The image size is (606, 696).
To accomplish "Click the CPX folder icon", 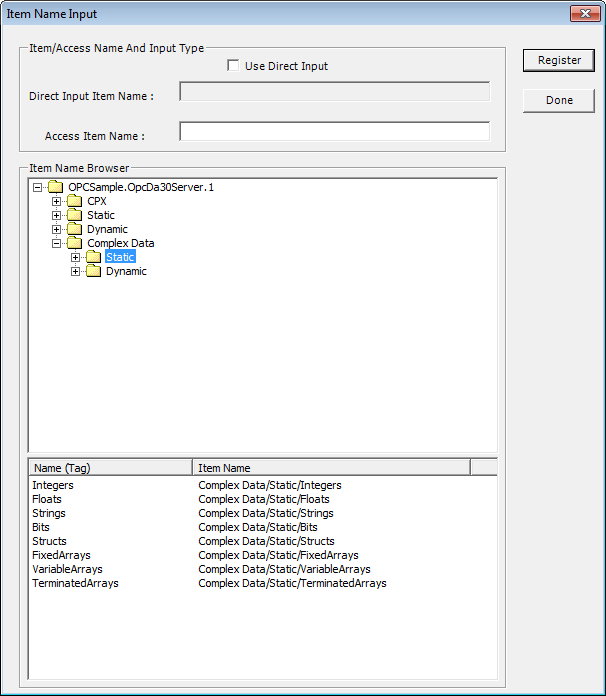I will [x=74, y=201].
